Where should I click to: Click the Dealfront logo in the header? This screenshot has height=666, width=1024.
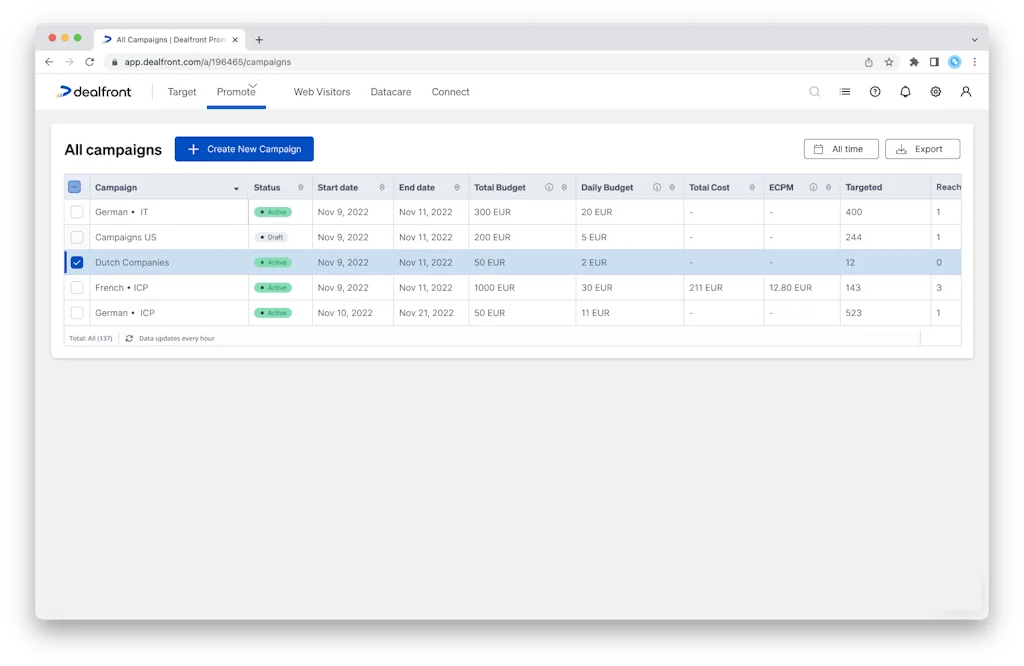99,91
